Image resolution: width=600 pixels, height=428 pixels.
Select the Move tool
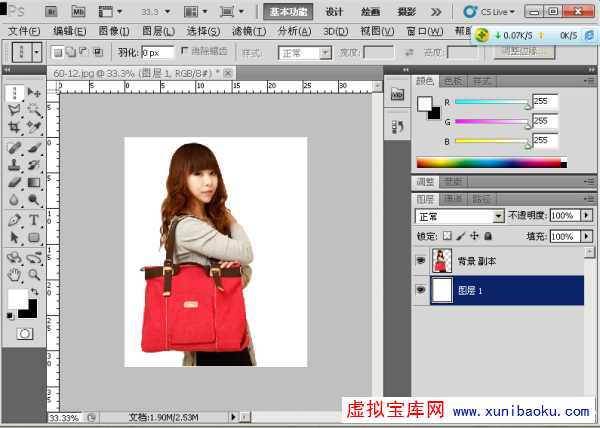[35, 93]
